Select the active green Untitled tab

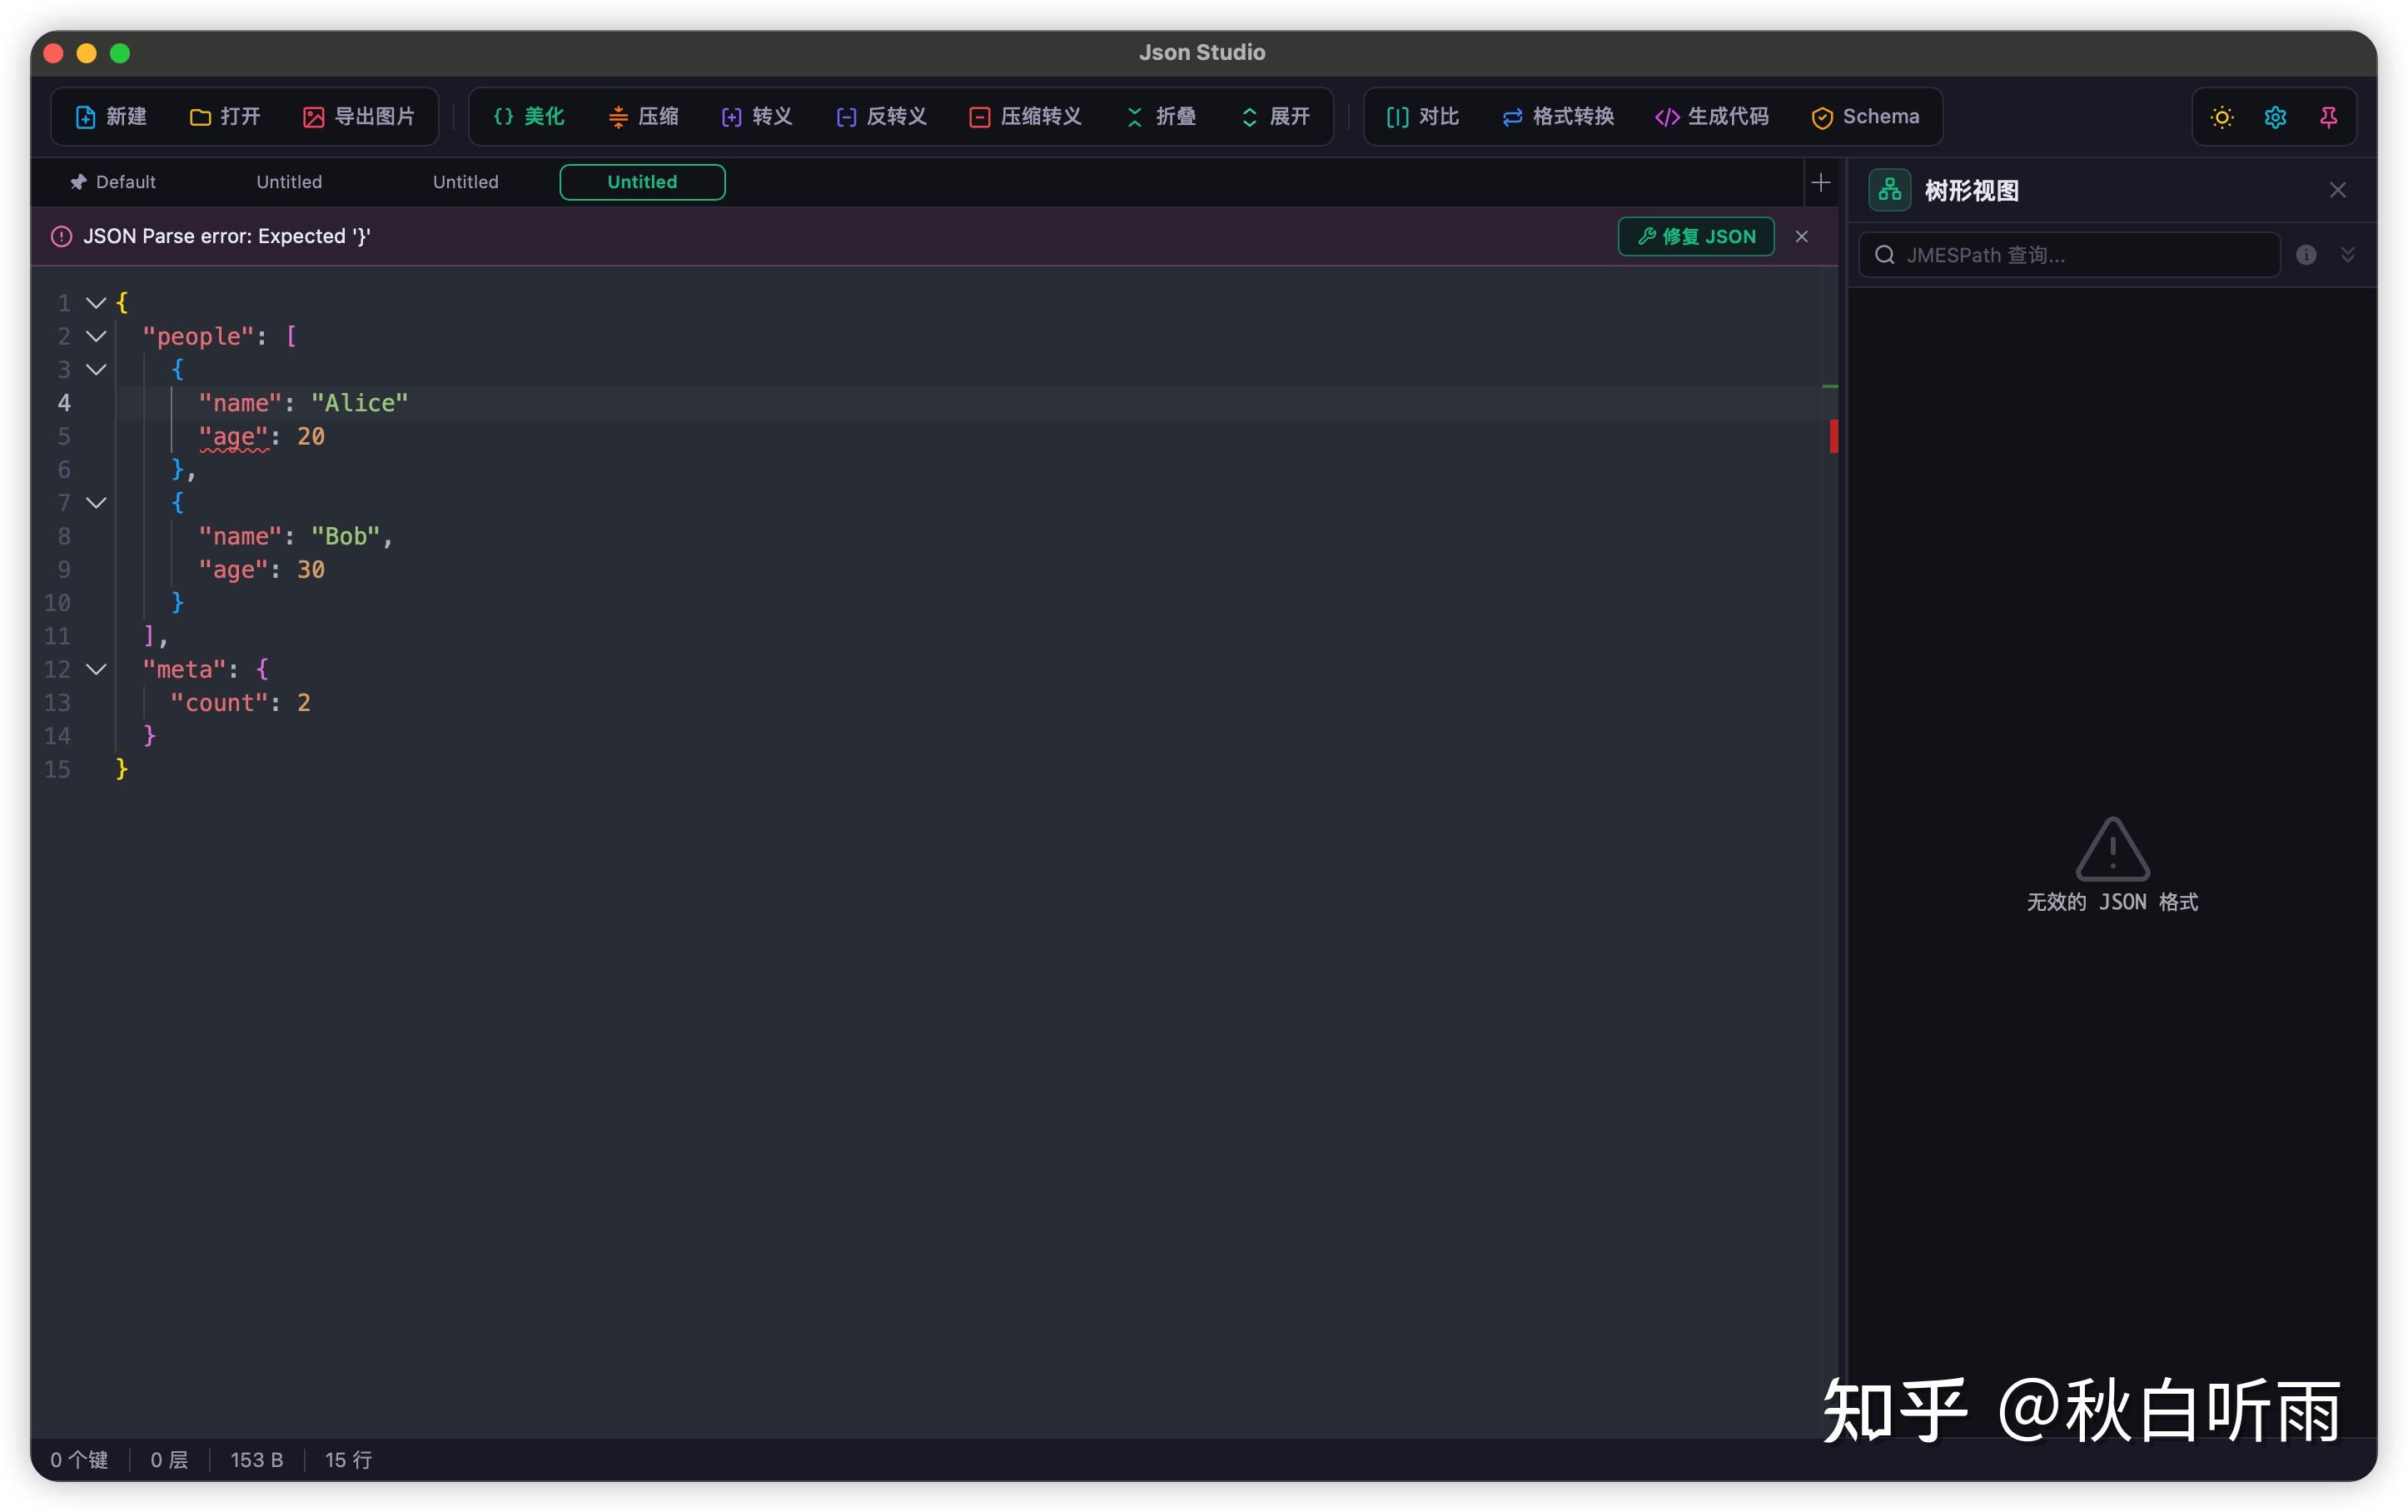coord(642,182)
